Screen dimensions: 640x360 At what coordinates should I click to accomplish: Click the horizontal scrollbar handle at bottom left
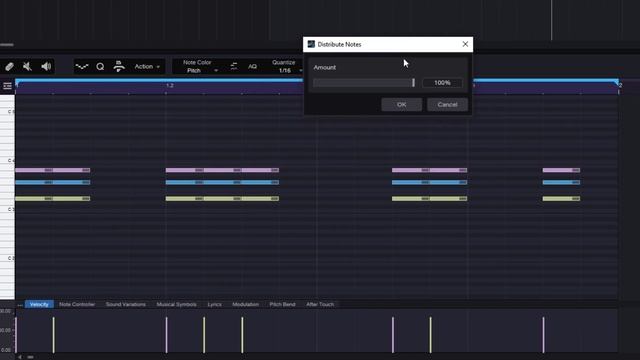click(x=30, y=357)
